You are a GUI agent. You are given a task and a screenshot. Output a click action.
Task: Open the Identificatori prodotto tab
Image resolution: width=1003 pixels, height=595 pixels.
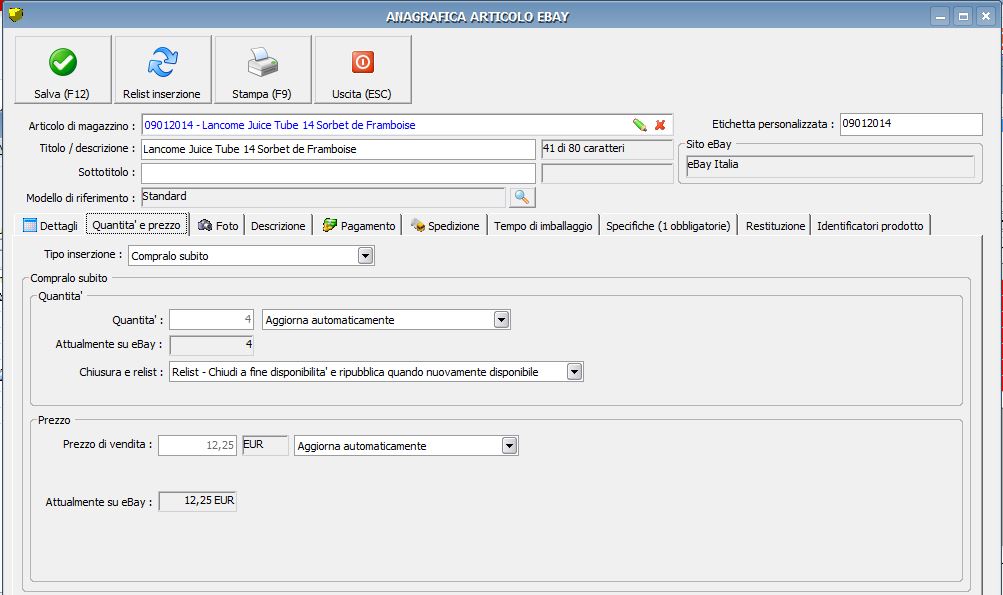click(870, 225)
